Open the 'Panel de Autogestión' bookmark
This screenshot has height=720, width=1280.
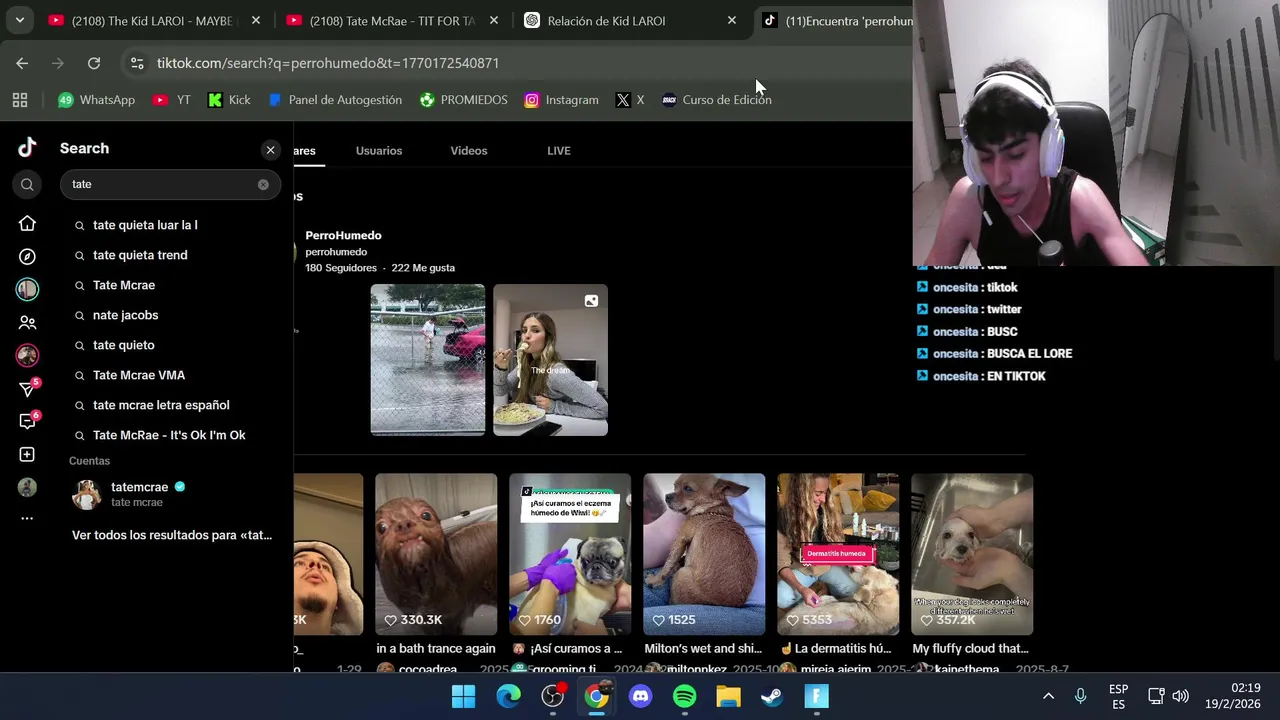coord(335,100)
